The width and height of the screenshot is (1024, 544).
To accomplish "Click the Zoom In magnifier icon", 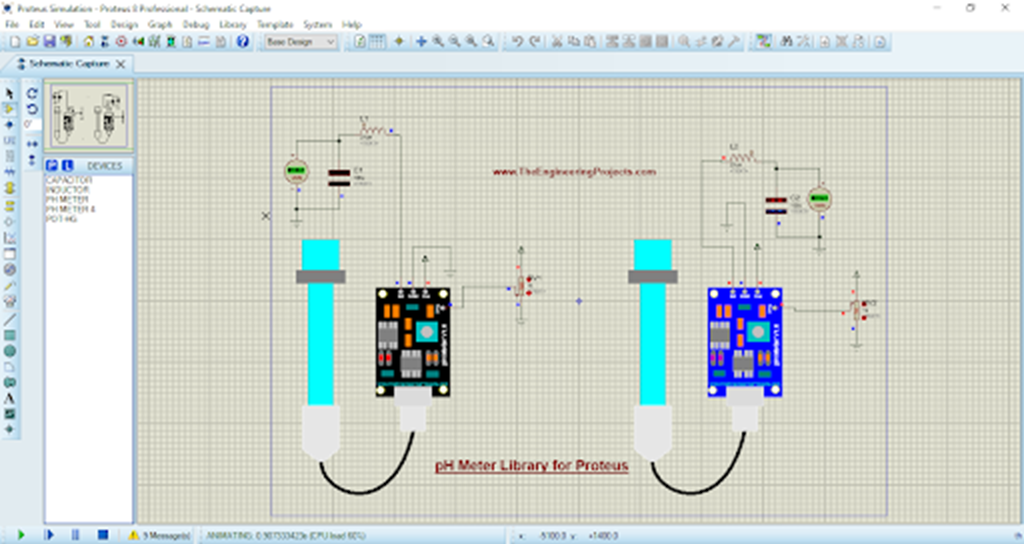I will coord(438,42).
